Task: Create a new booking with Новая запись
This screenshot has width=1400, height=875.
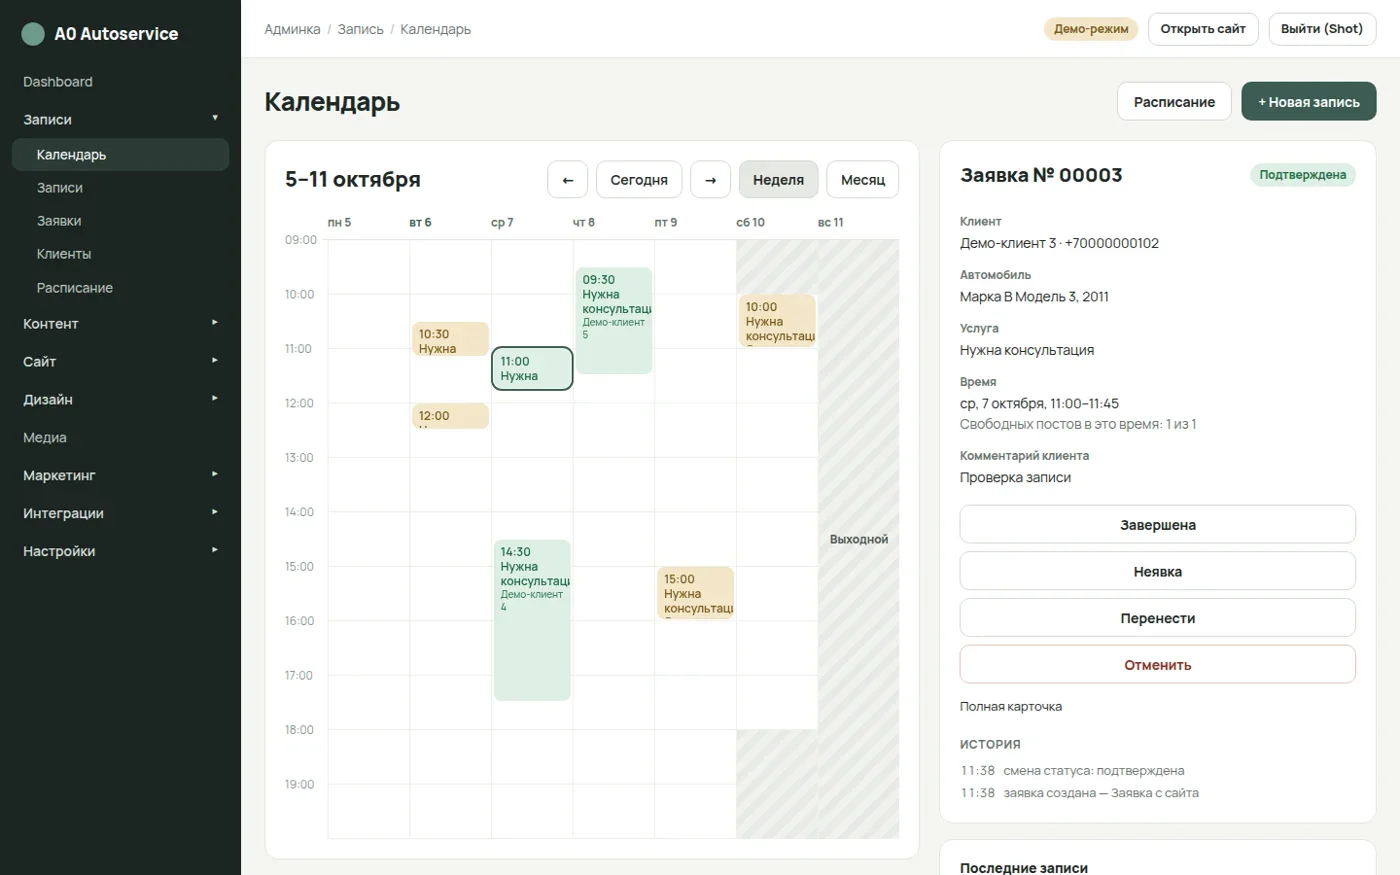Action: pyautogui.click(x=1309, y=102)
